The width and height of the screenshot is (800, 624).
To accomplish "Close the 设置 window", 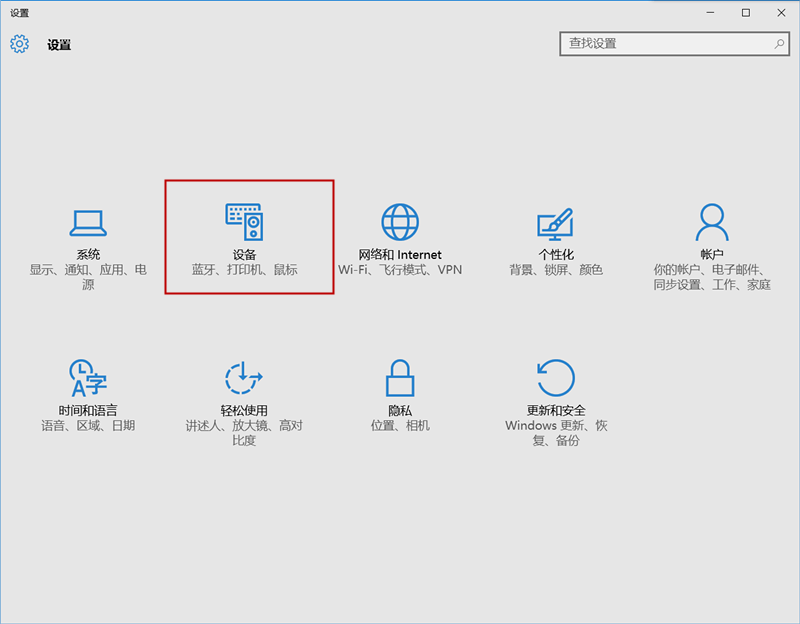I will point(781,13).
